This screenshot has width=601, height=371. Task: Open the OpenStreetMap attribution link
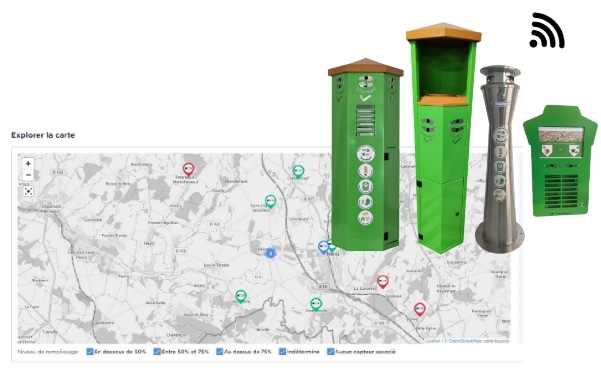[x=465, y=341]
